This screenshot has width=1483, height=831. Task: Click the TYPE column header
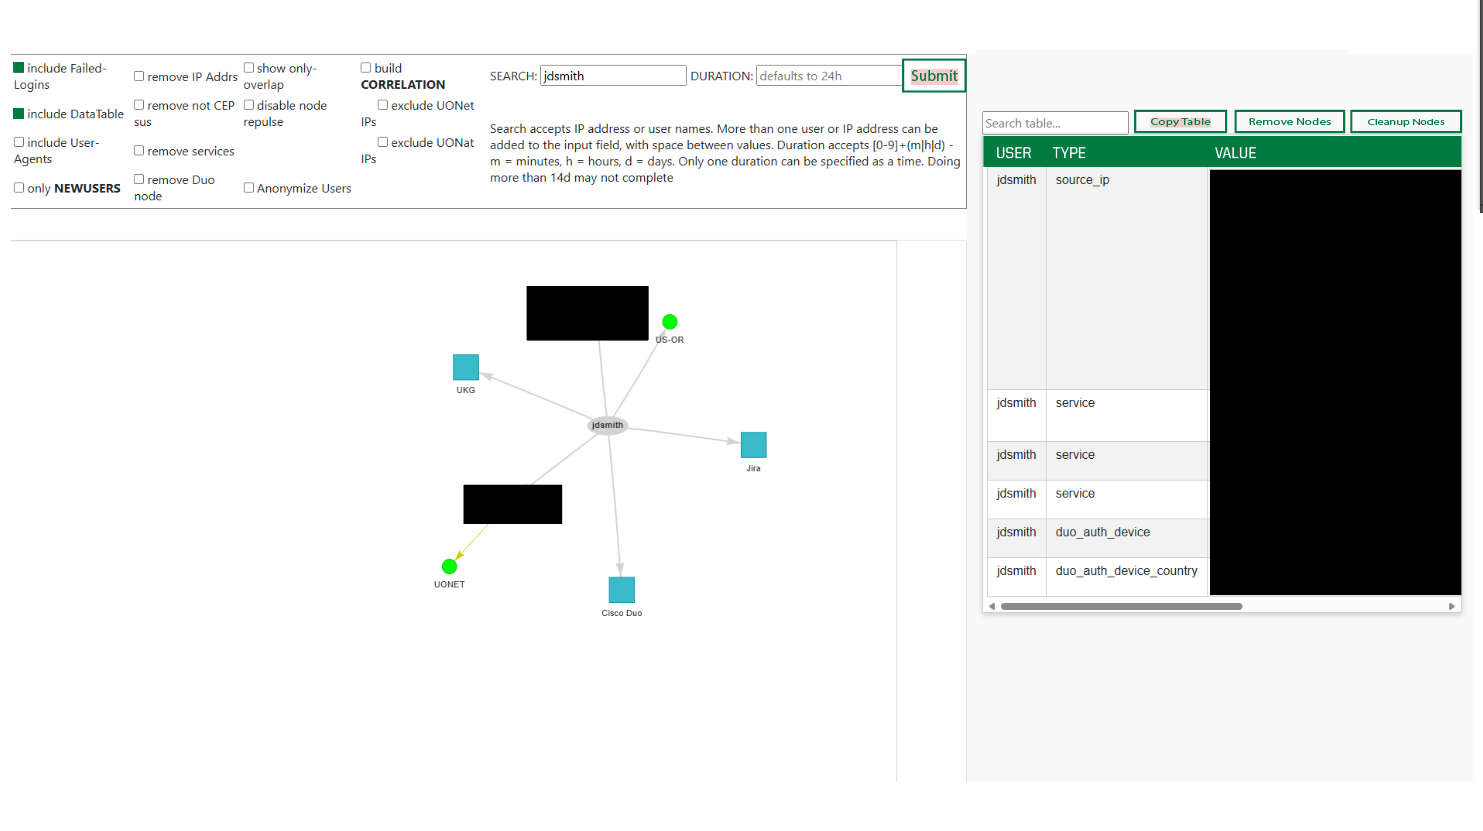click(x=1069, y=153)
